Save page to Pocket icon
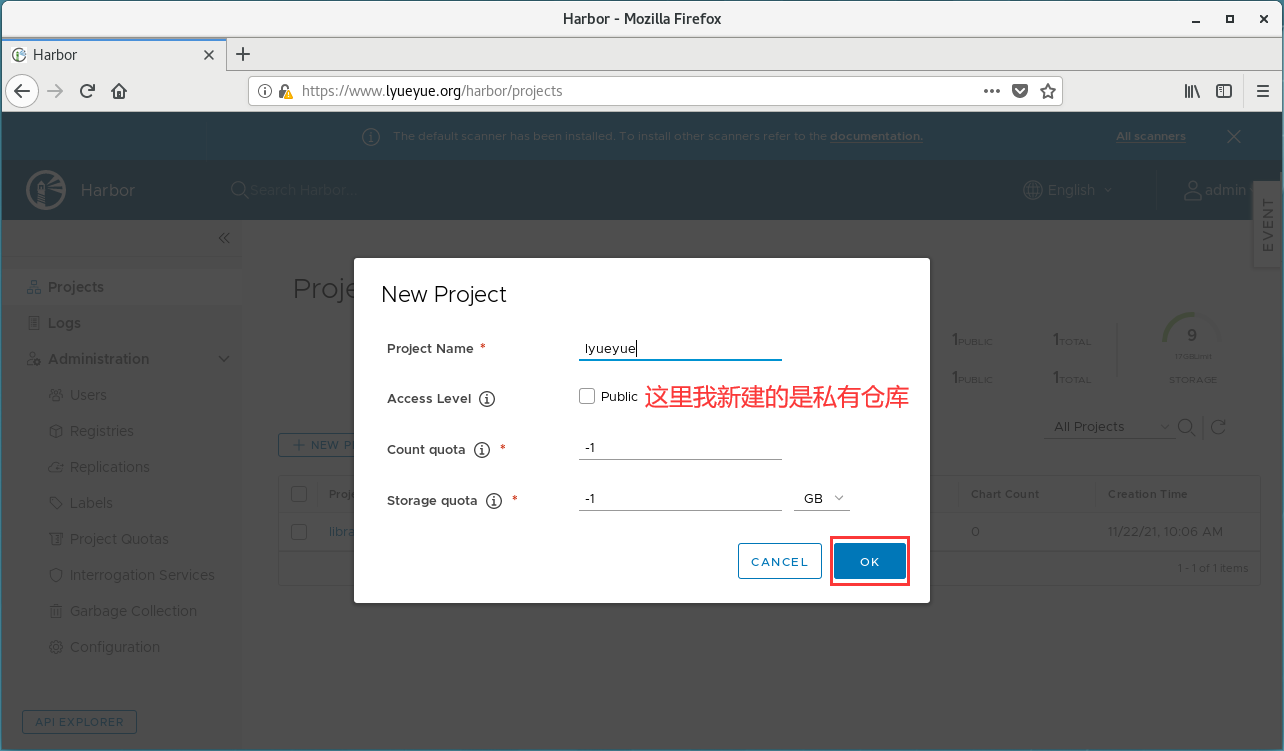Image resolution: width=1284 pixels, height=751 pixels. 1020,91
